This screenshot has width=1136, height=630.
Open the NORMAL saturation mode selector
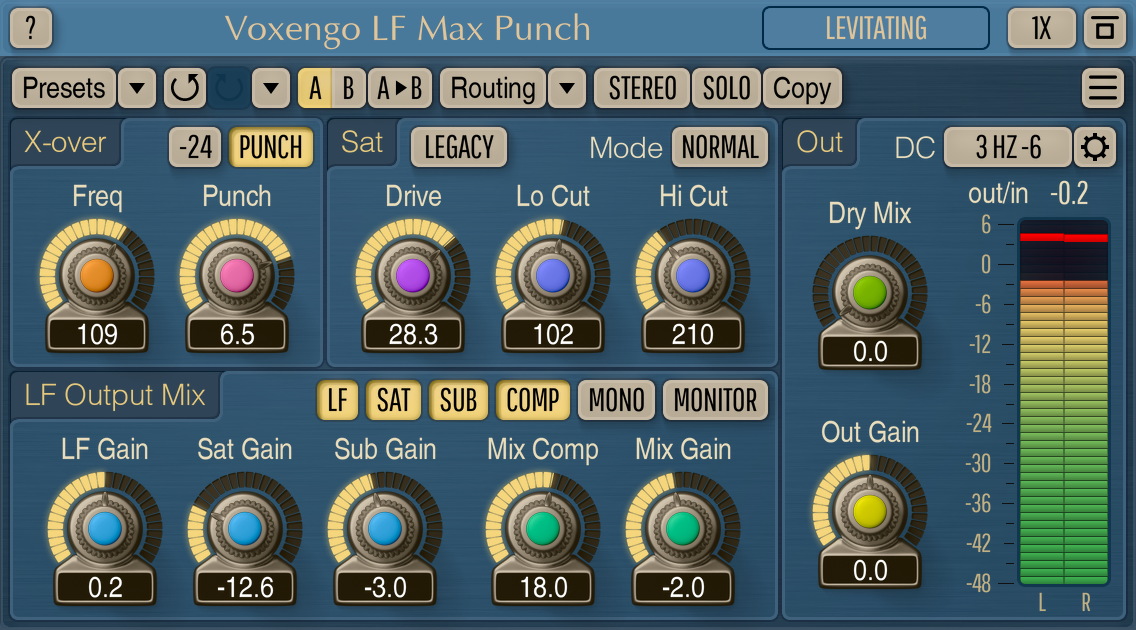[719, 148]
